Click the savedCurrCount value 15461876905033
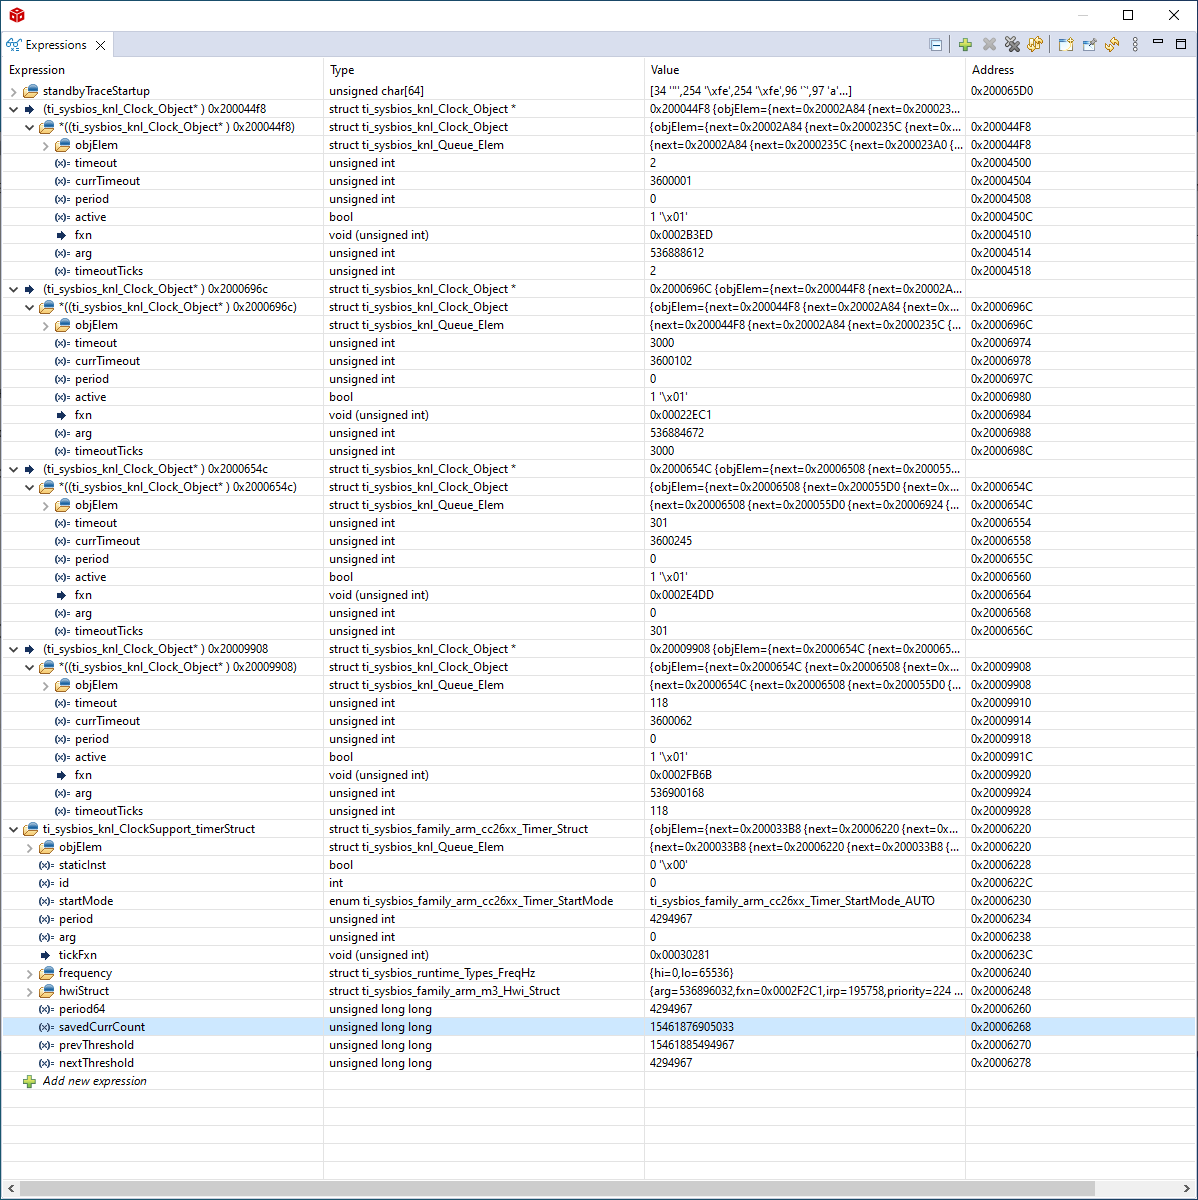This screenshot has width=1198, height=1200. pyautogui.click(x=692, y=1027)
